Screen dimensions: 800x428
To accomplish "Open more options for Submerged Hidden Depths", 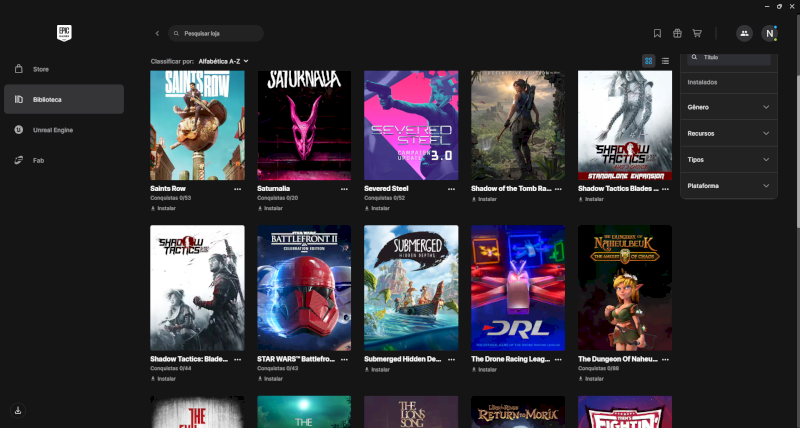I will point(451,359).
